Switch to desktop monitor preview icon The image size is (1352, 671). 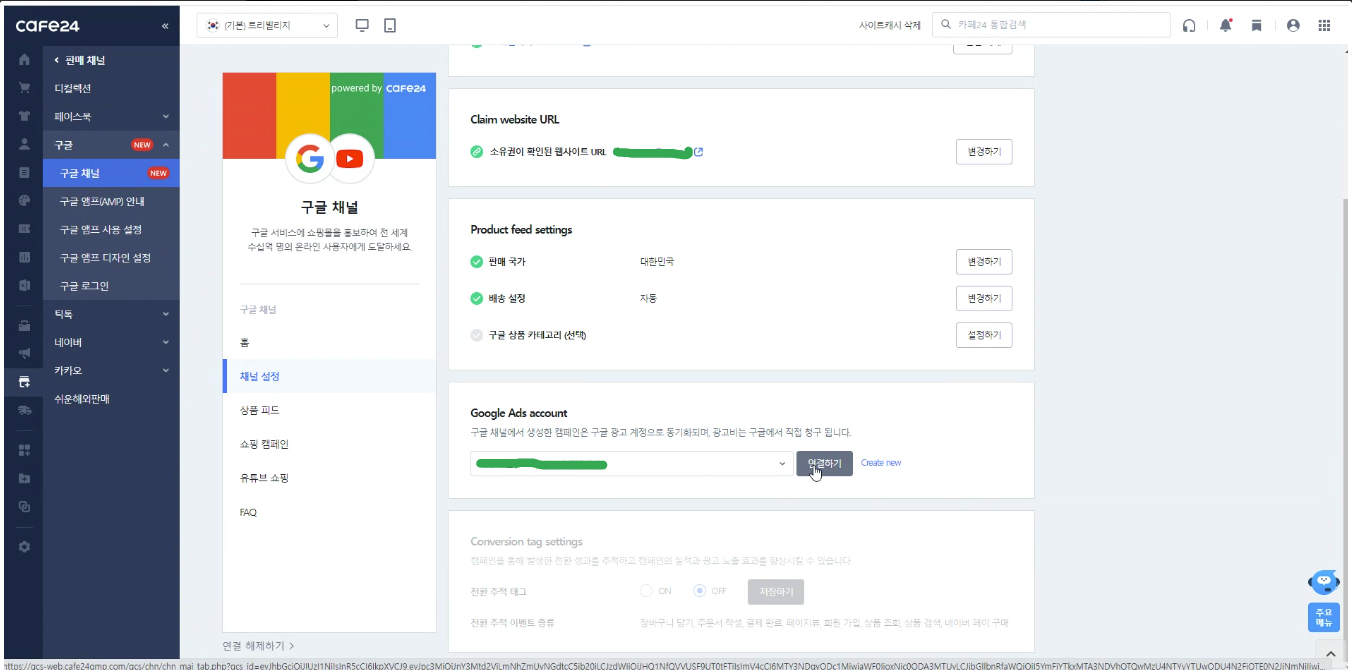(x=362, y=25)
